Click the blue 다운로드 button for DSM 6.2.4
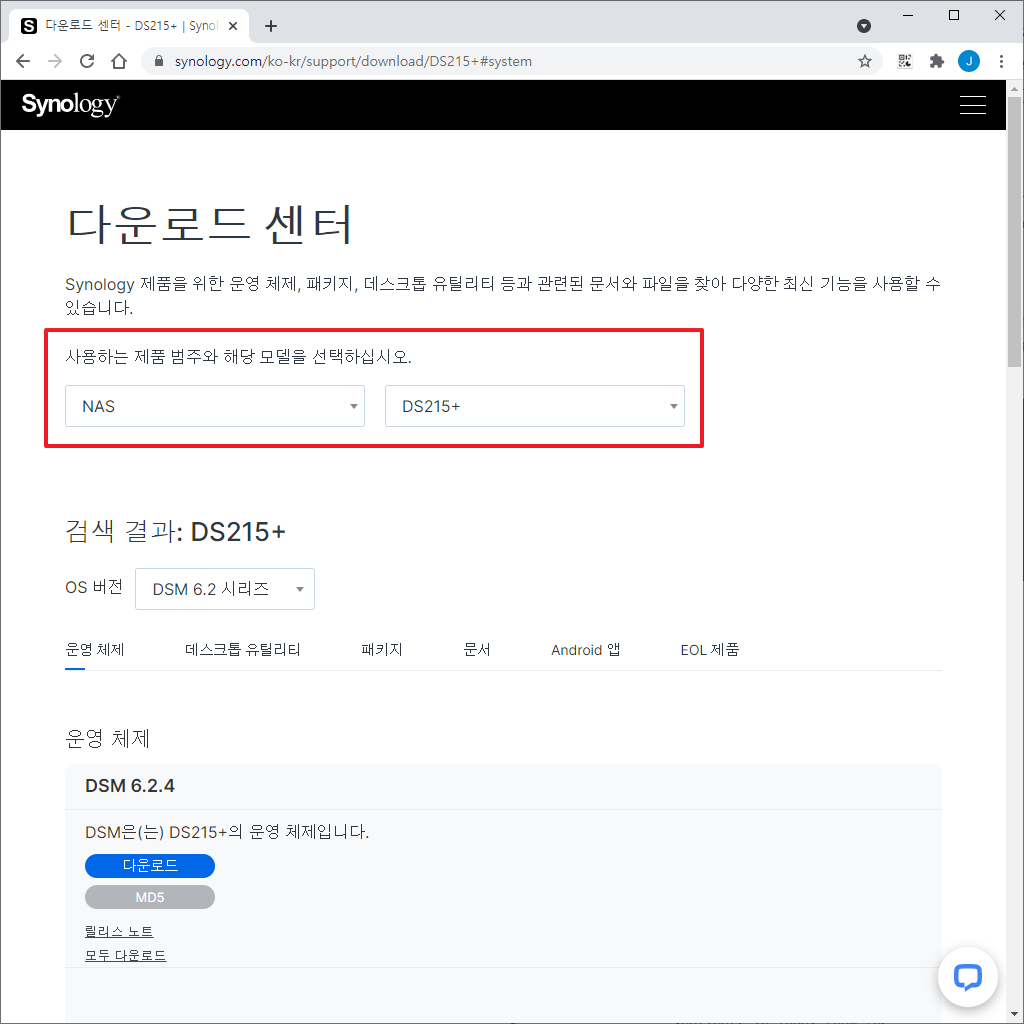Image resolution: width=1024 pixels, height=1024 pixels. (150, 865)
